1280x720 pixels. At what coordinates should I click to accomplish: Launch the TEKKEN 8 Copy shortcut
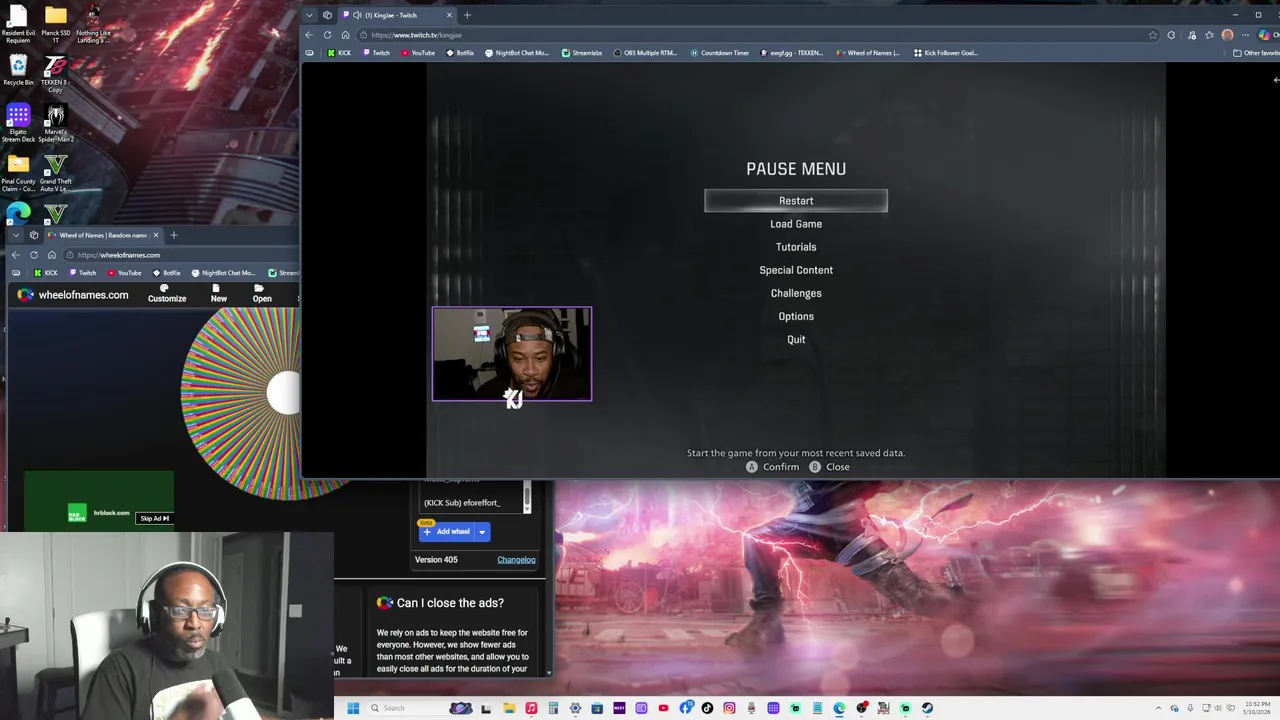(x=55, y=72)
